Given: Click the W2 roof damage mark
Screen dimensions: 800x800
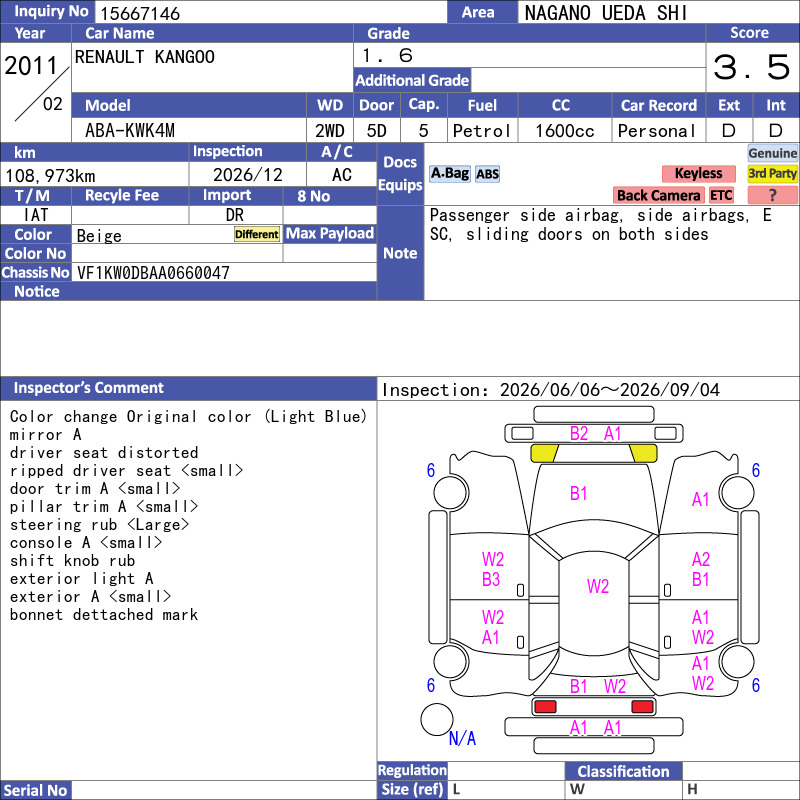Looking at the screenshot, I should coord(597,586).
